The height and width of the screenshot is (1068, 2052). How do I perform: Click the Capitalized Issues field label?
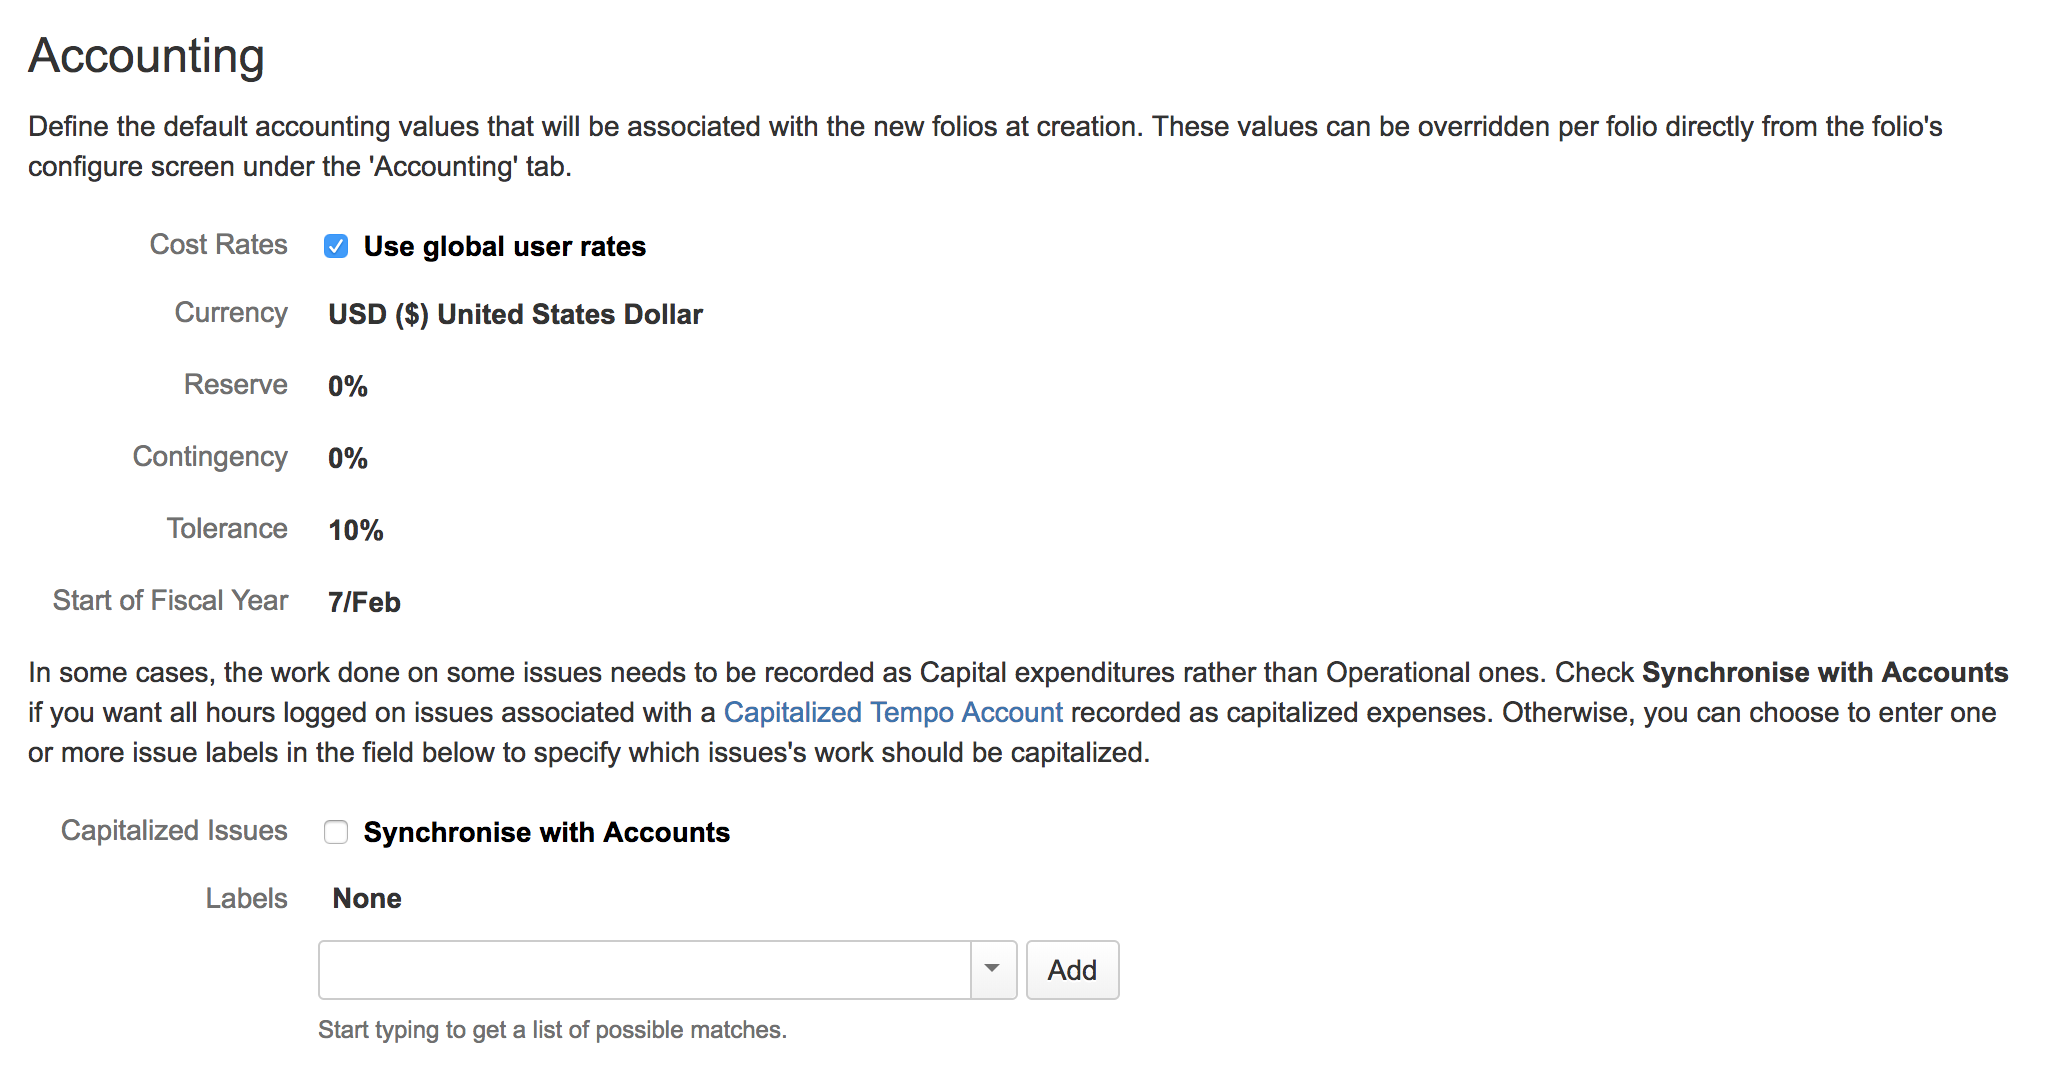174,830
